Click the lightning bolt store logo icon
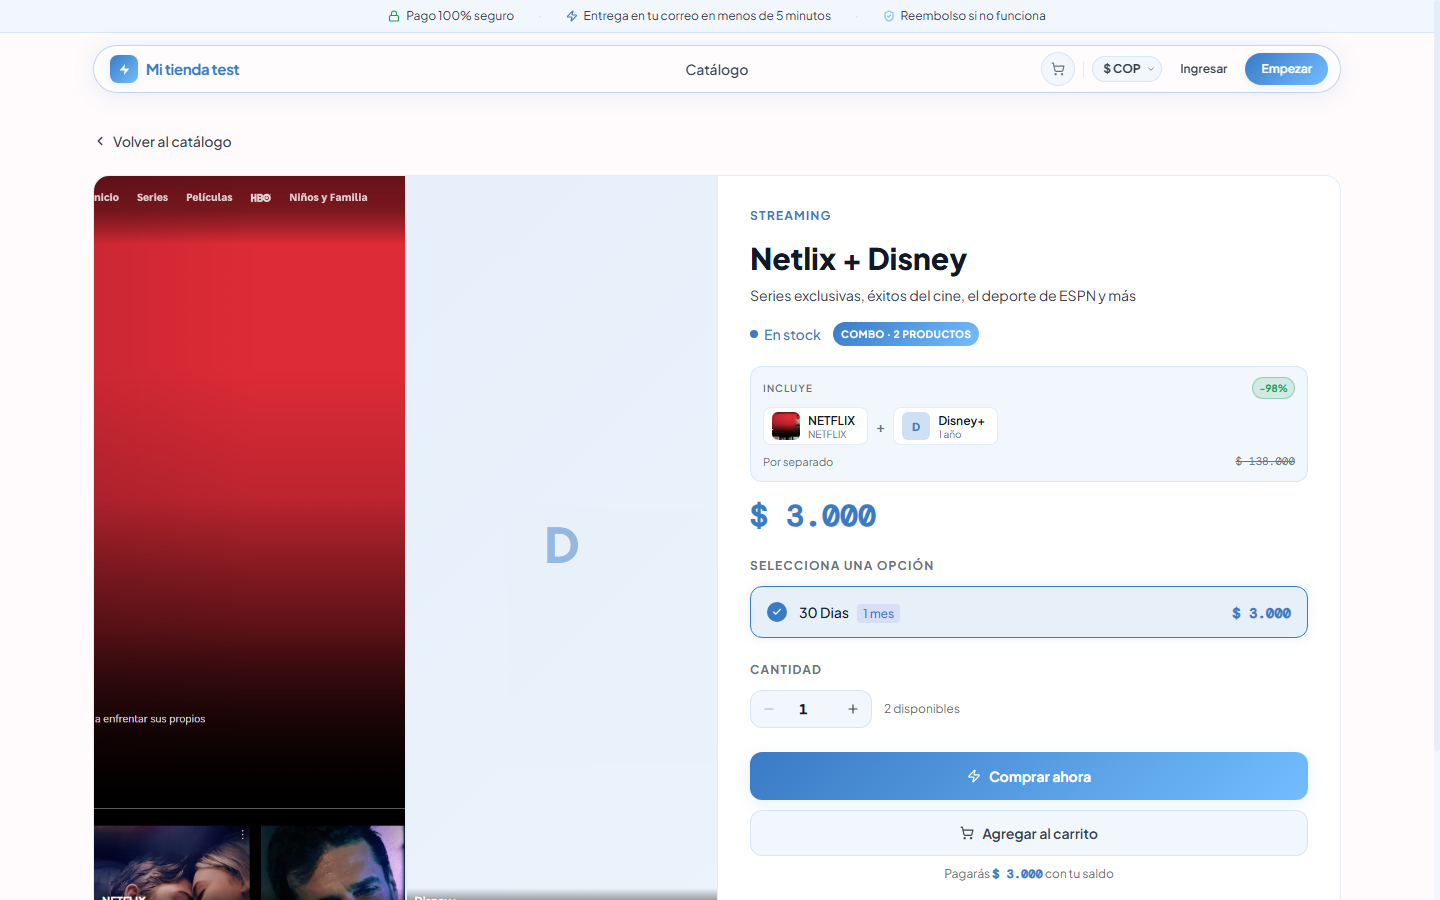This screenshot has width=1440, height=900. coord(124,69)
